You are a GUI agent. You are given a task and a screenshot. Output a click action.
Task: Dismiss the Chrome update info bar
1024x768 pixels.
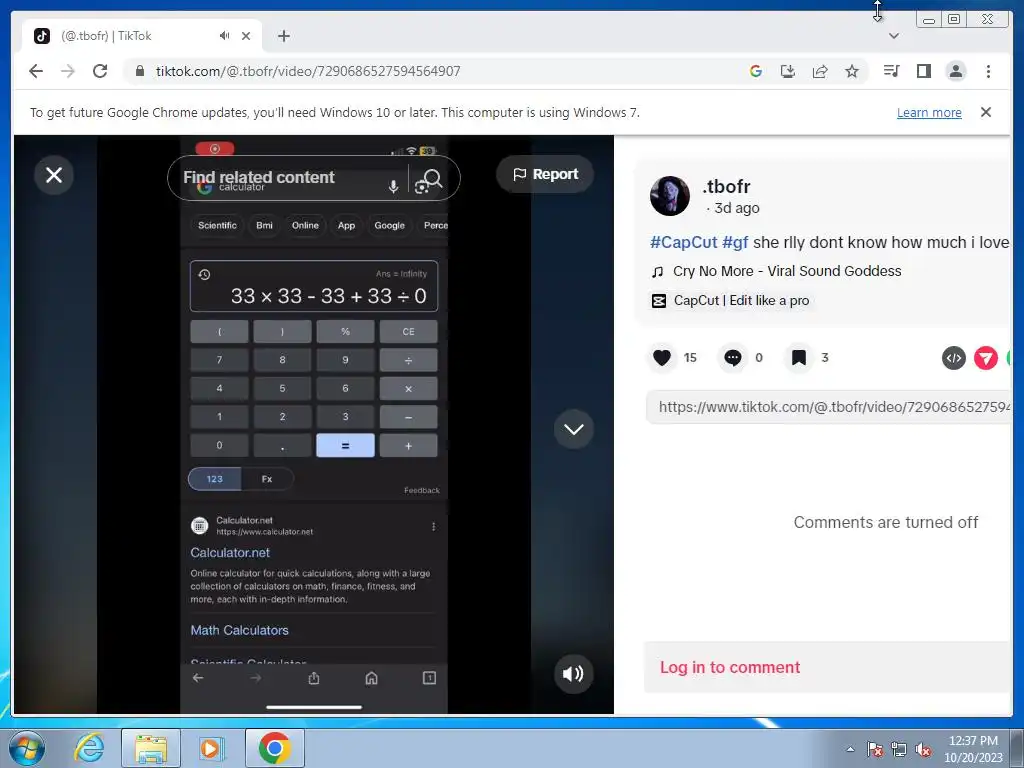(x=985, y=112)
